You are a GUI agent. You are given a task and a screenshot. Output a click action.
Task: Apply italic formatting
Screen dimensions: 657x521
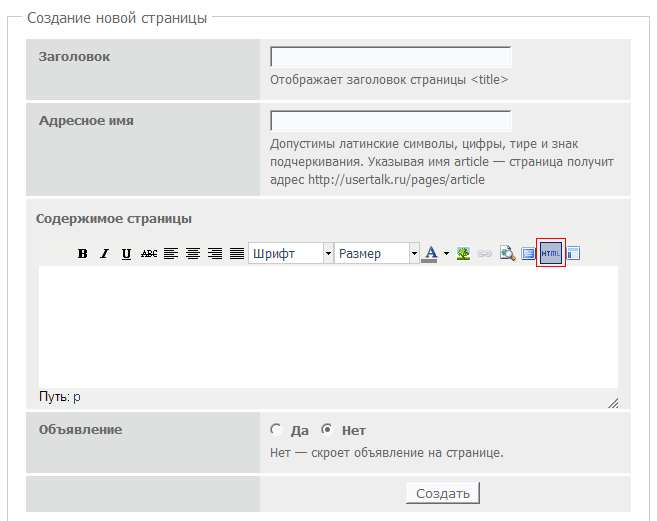(104, 254)
